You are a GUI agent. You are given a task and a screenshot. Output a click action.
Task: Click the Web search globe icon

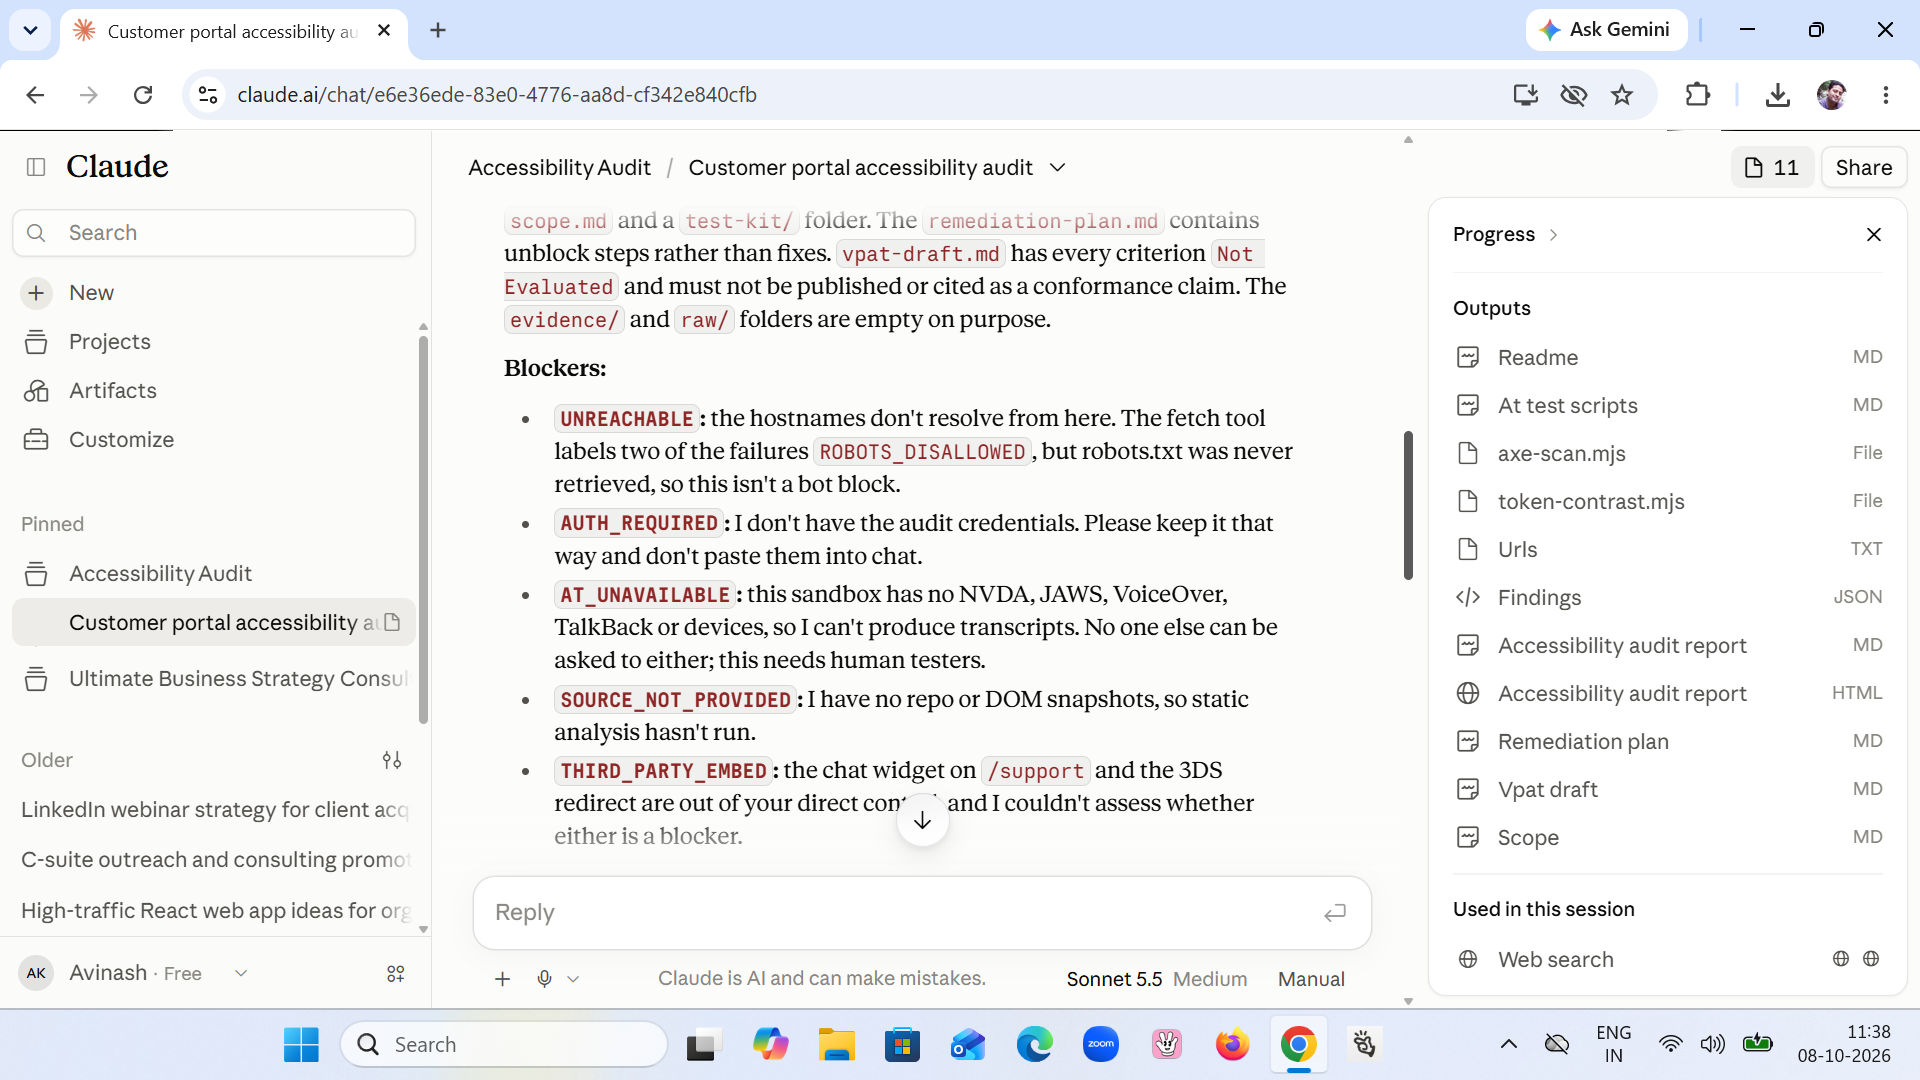[1468, 960]
